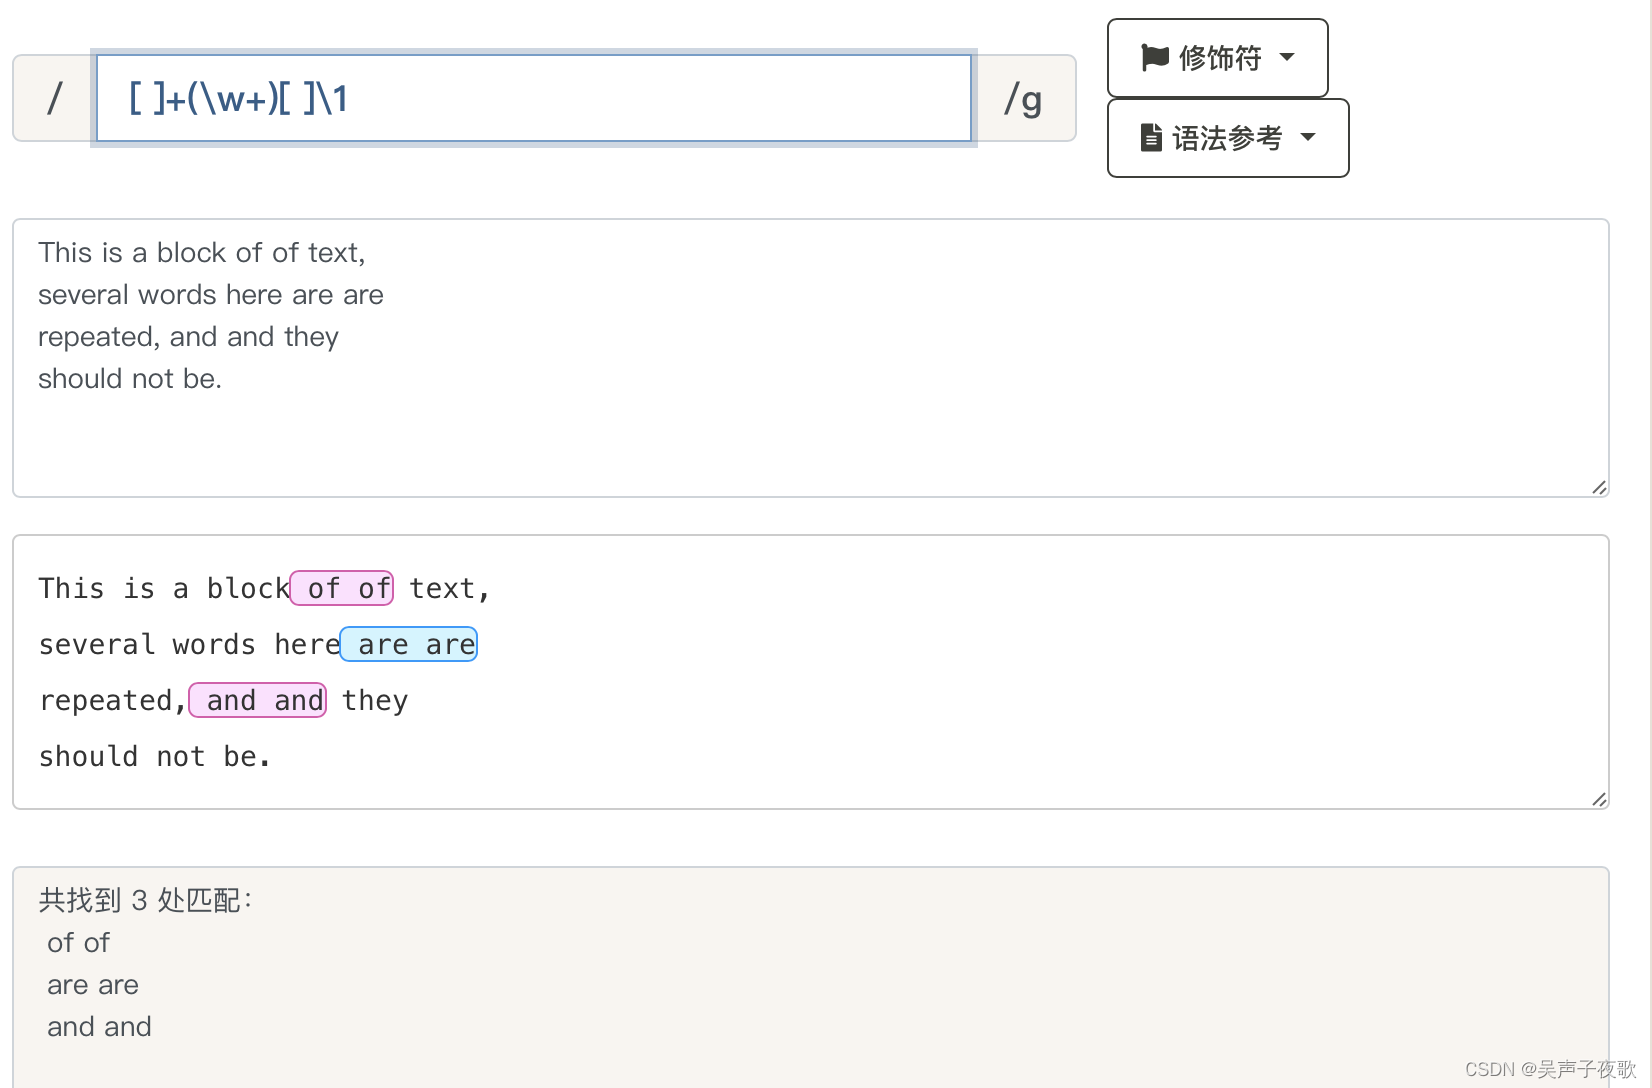This screenshot has height=1088, width=1652.
Task: Click the caret arrow beside 语法参考
Action: [1308, 137]
